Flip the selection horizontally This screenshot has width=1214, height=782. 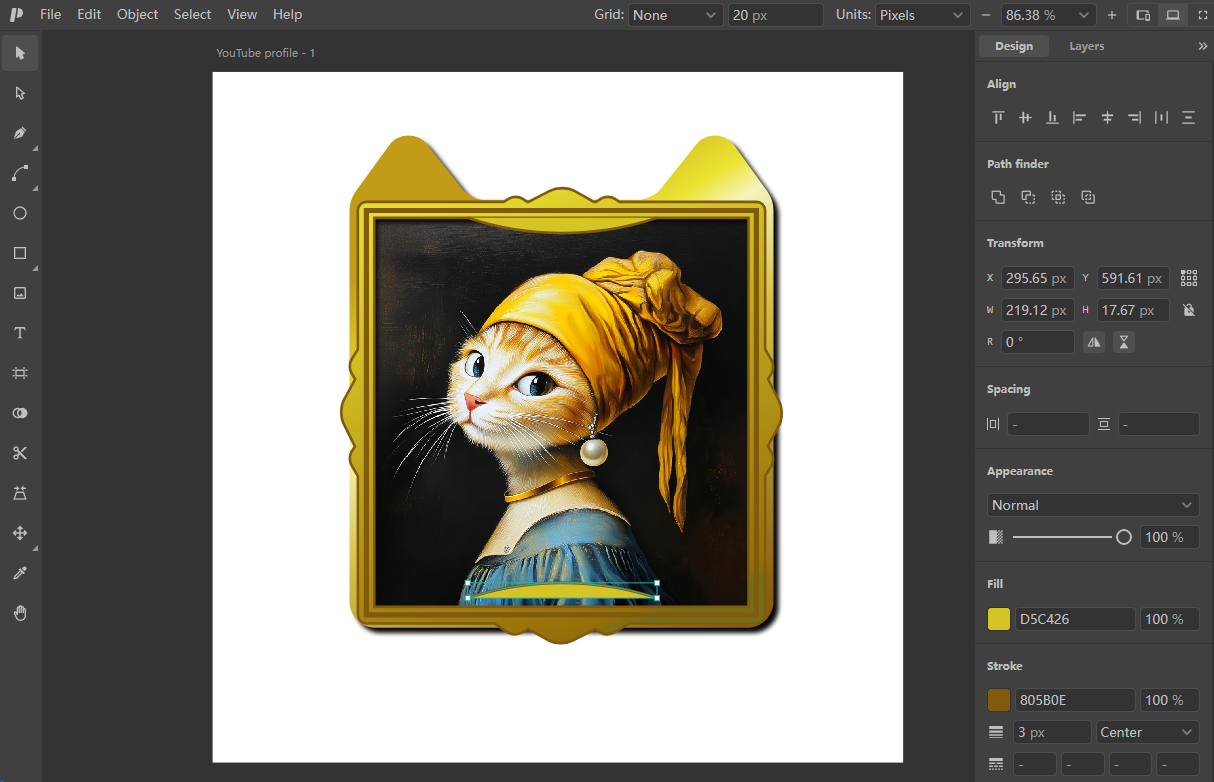(1094, 342)
